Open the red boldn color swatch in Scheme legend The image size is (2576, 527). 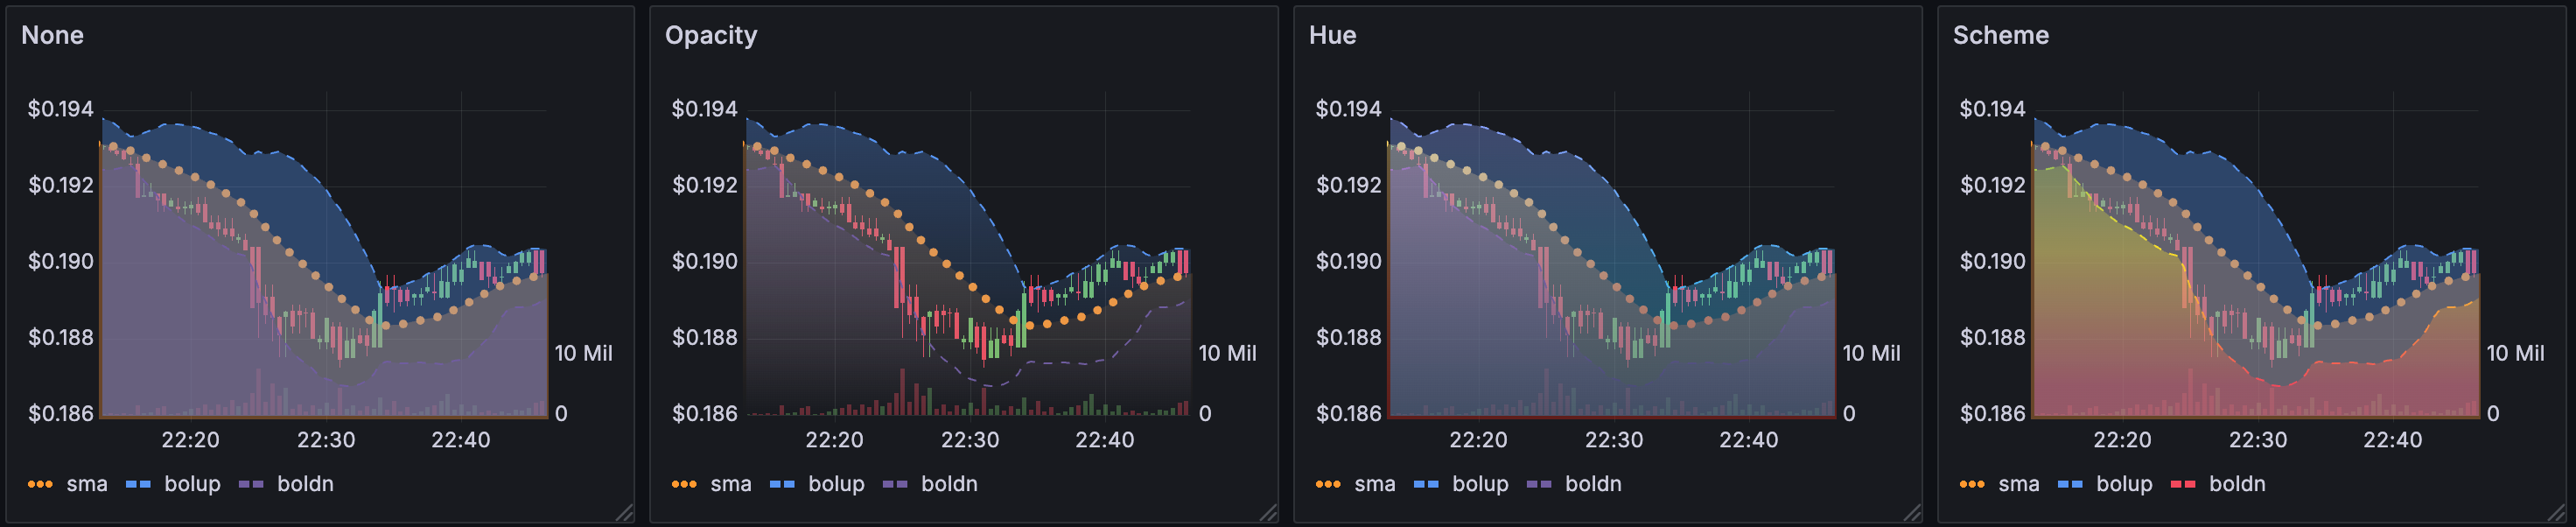[x=2183, y=484]
